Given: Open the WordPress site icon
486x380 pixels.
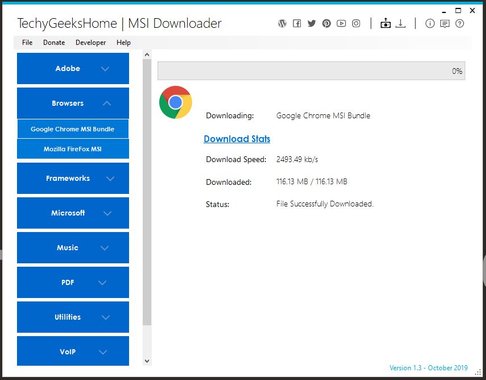Looking at the screenshot, I should click(282, 23).
